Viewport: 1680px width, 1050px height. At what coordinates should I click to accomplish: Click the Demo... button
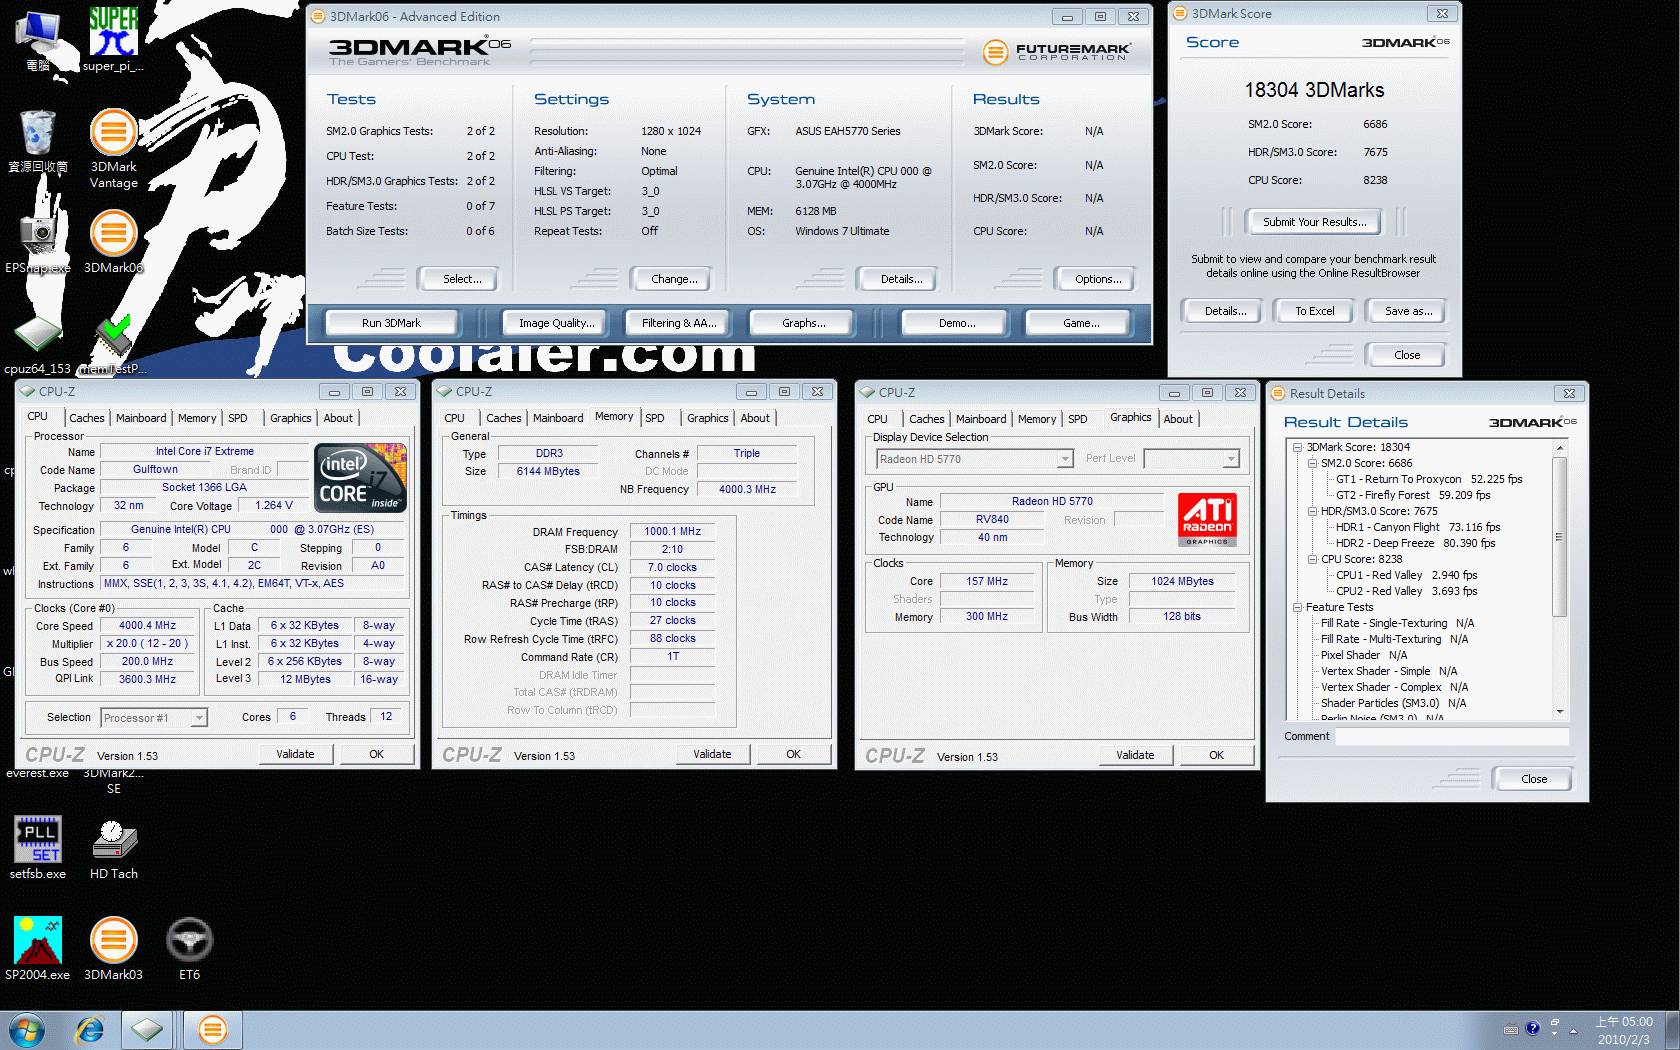click(956, 323)
